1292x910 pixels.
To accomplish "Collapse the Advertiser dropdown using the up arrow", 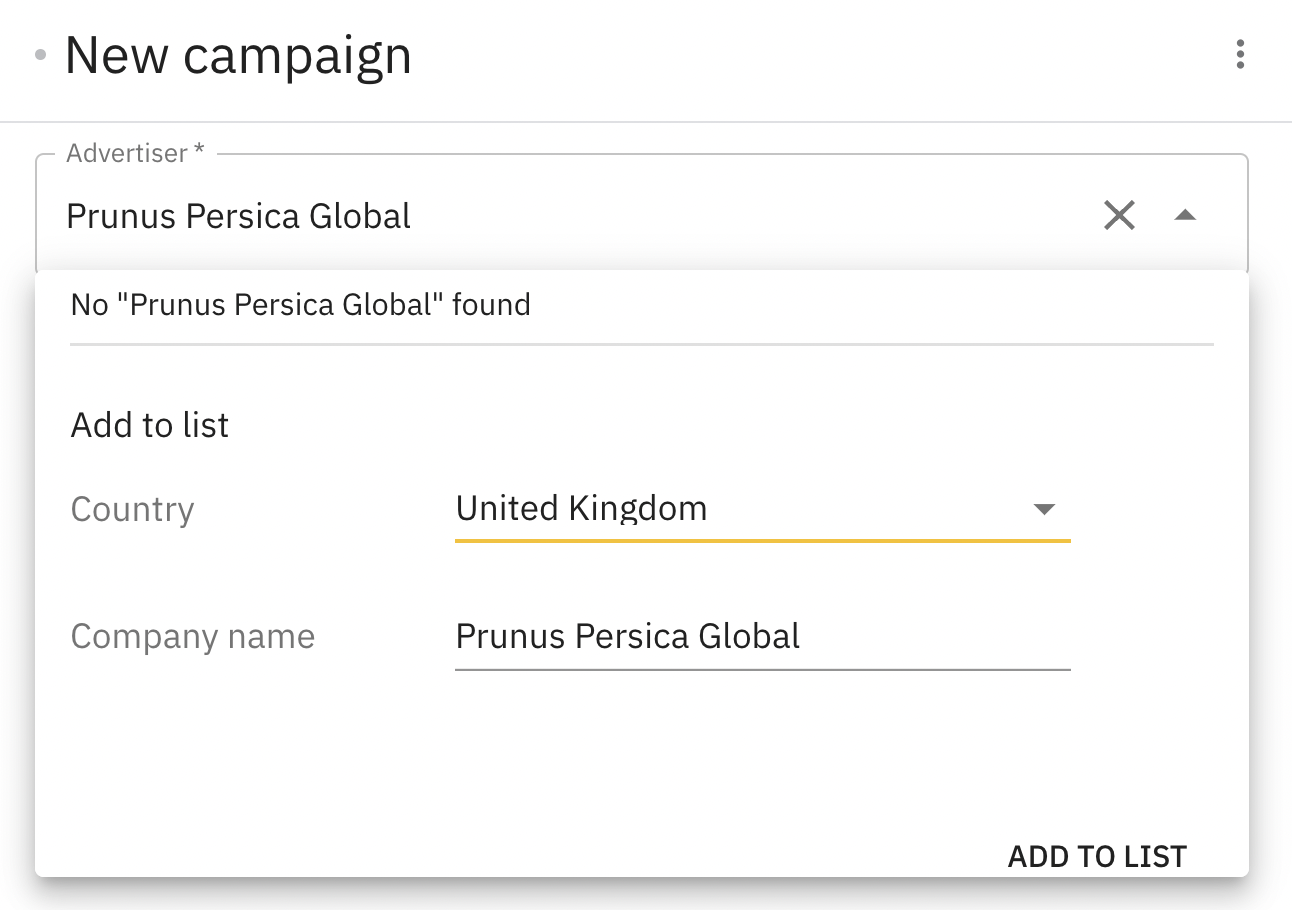I will click(1185, 215).
